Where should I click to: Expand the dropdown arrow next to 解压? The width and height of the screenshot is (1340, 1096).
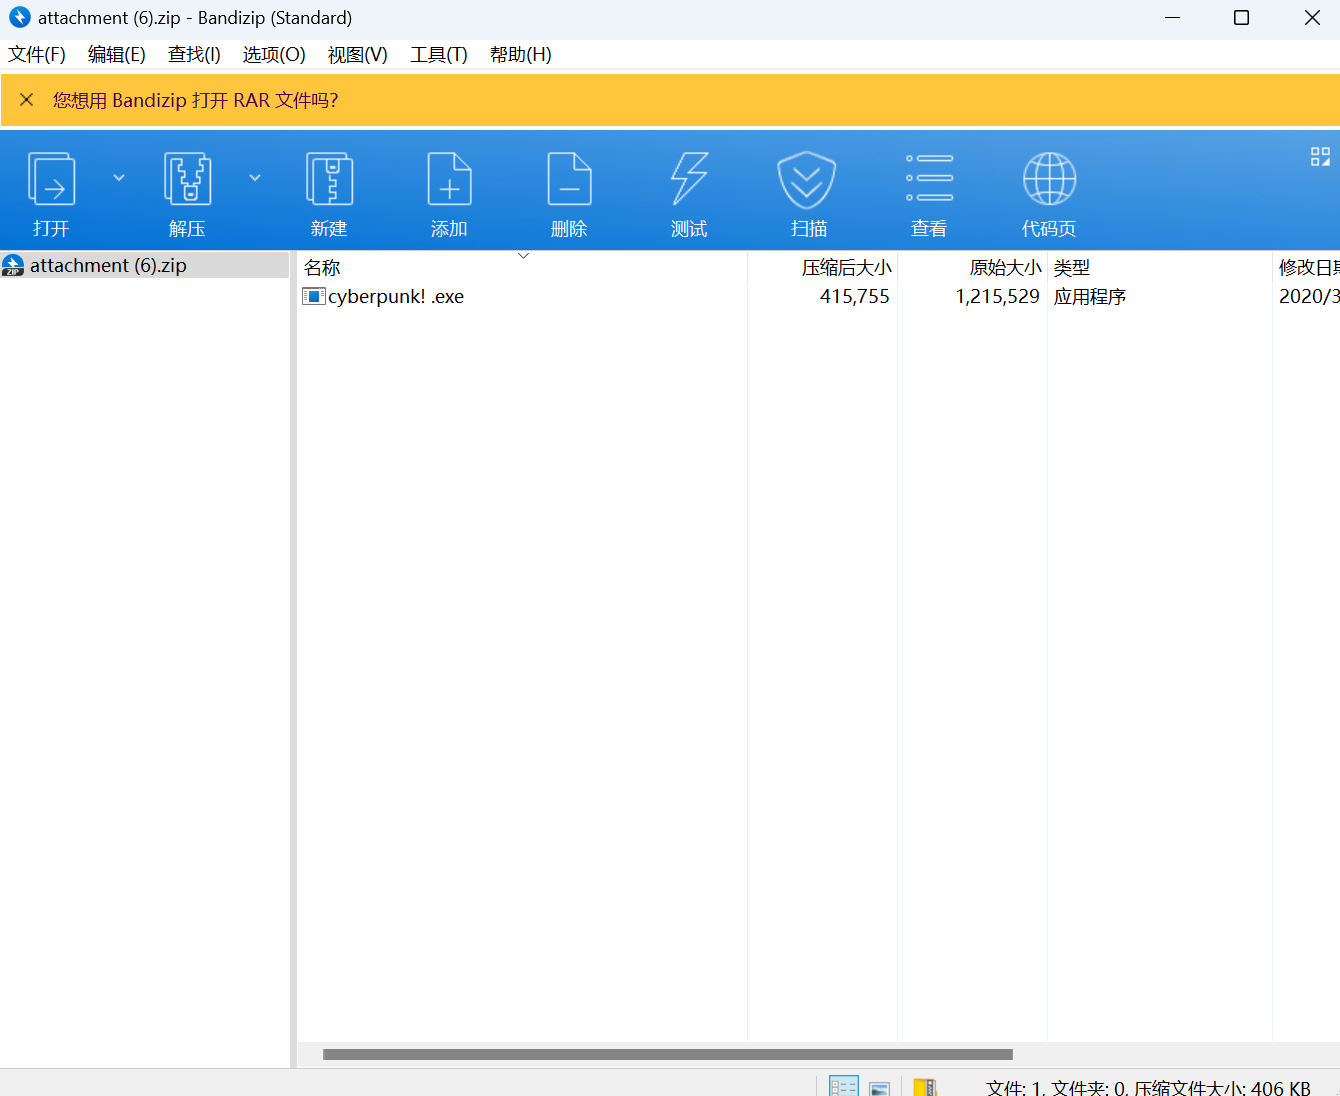(x=255, y=178)
